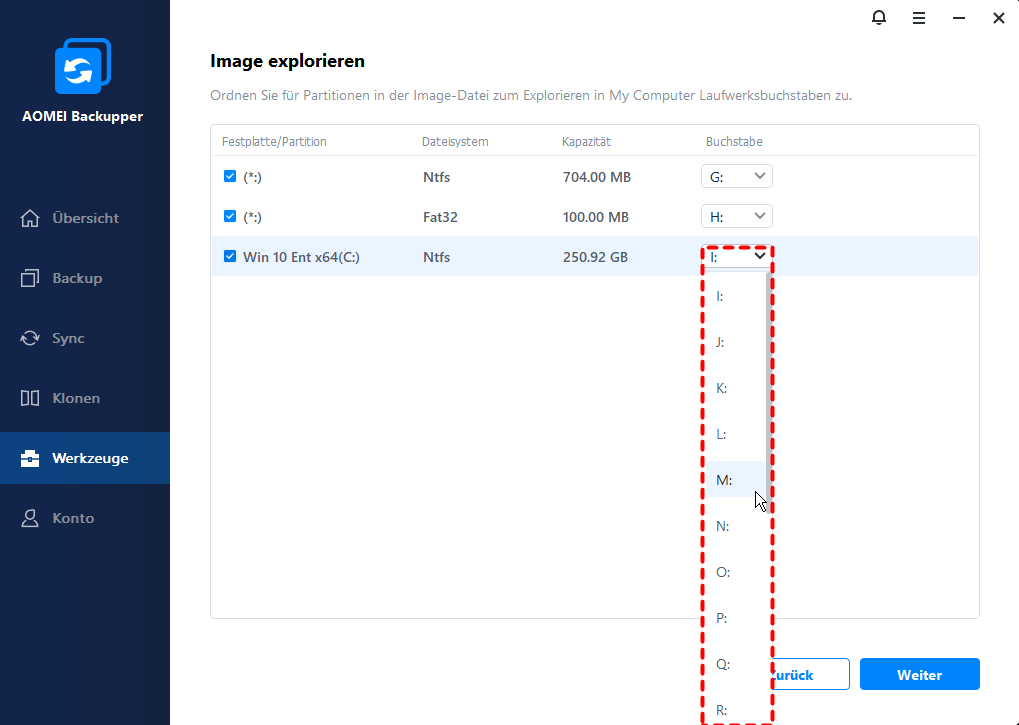Open the G: drive letter dropdown
The height and width of the screenshot is (725, 1019).
(x=736, y=176)
